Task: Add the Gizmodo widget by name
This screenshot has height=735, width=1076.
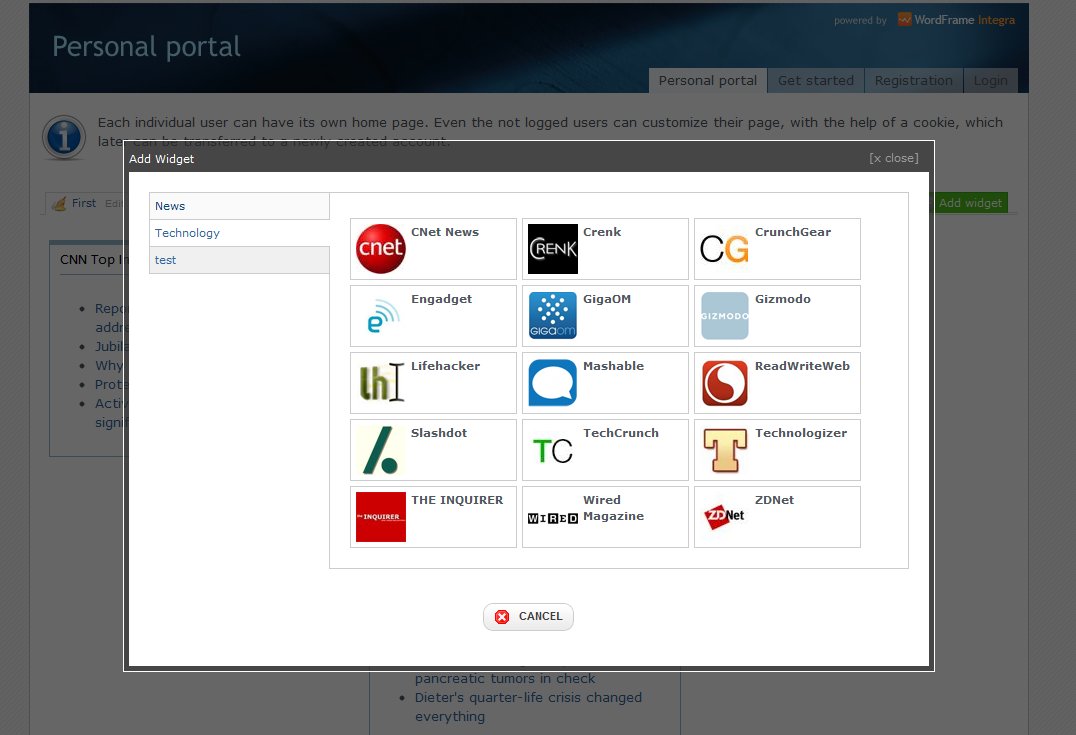Action: (782, 299)
